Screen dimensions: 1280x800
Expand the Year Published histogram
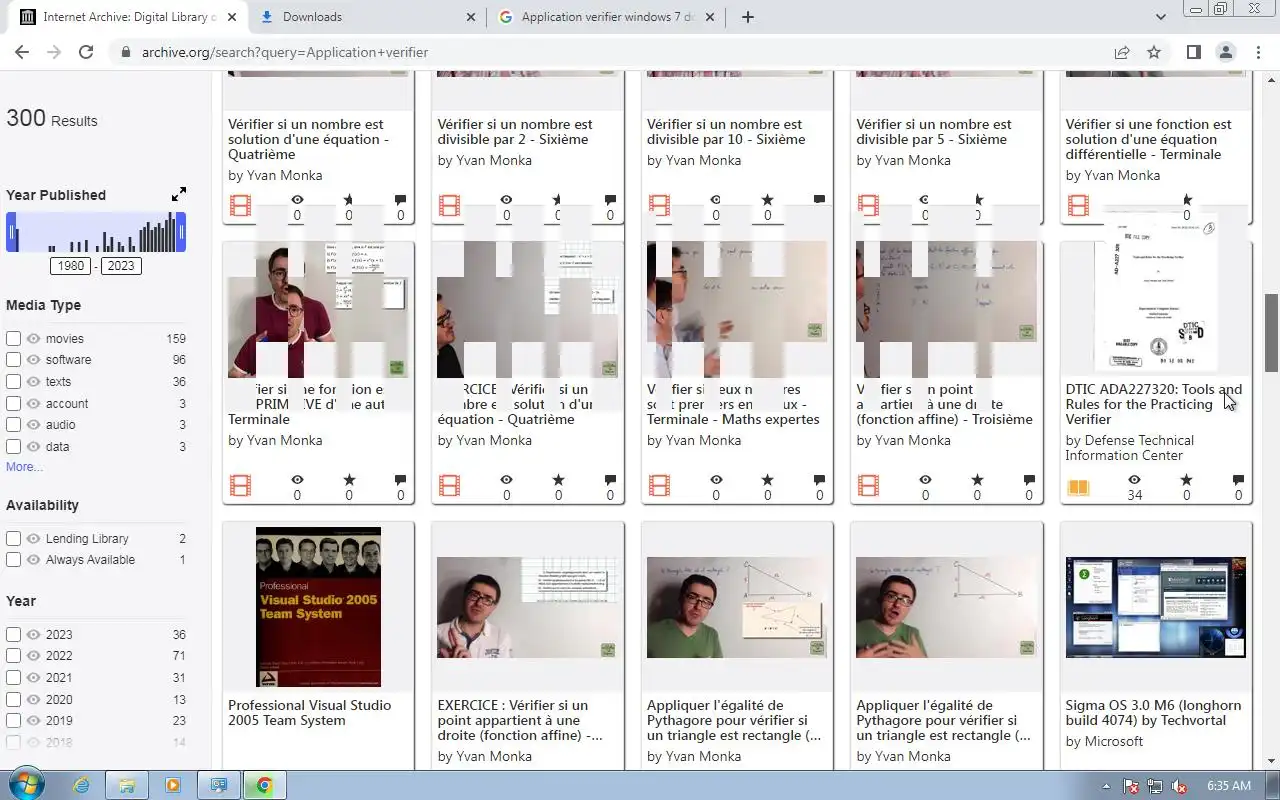178,194
